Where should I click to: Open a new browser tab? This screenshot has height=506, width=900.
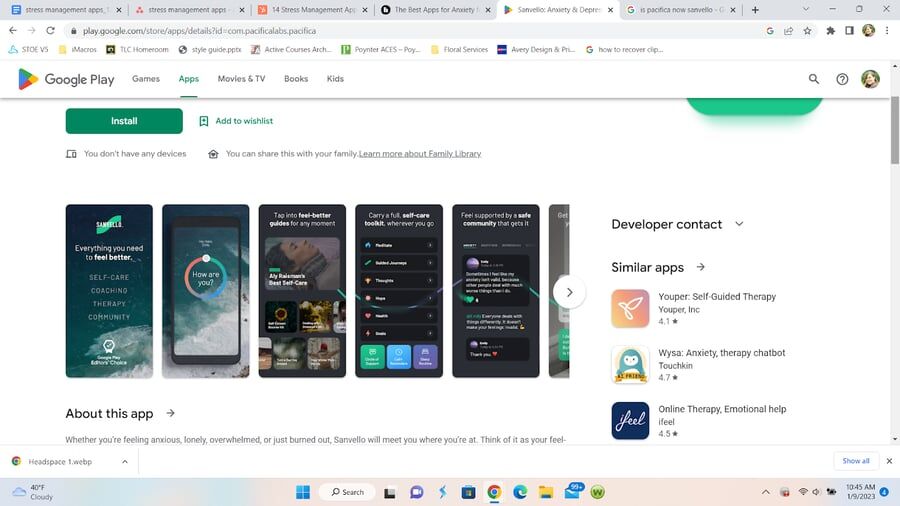tap(755, 10)
